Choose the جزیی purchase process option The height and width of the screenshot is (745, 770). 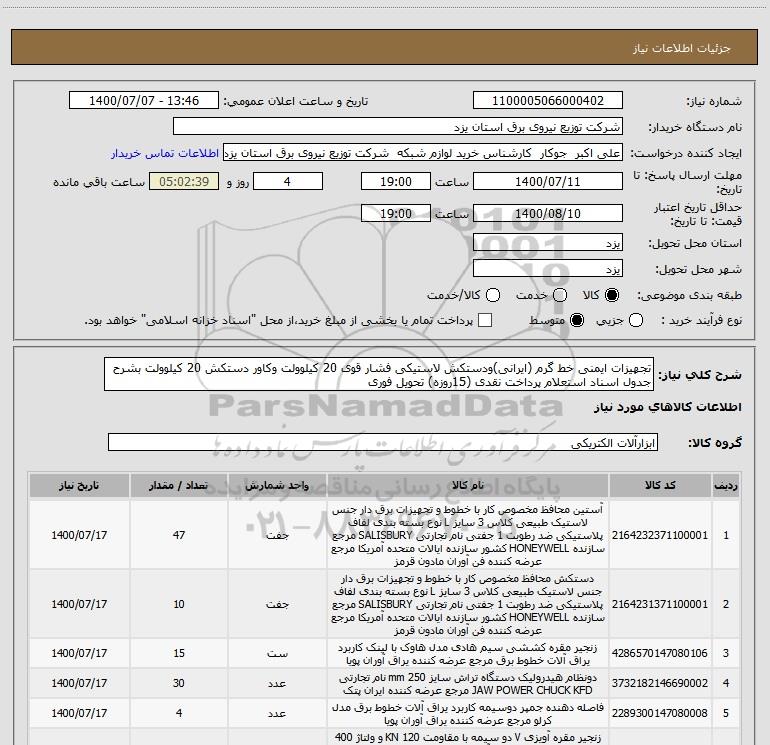coord(636,320)
